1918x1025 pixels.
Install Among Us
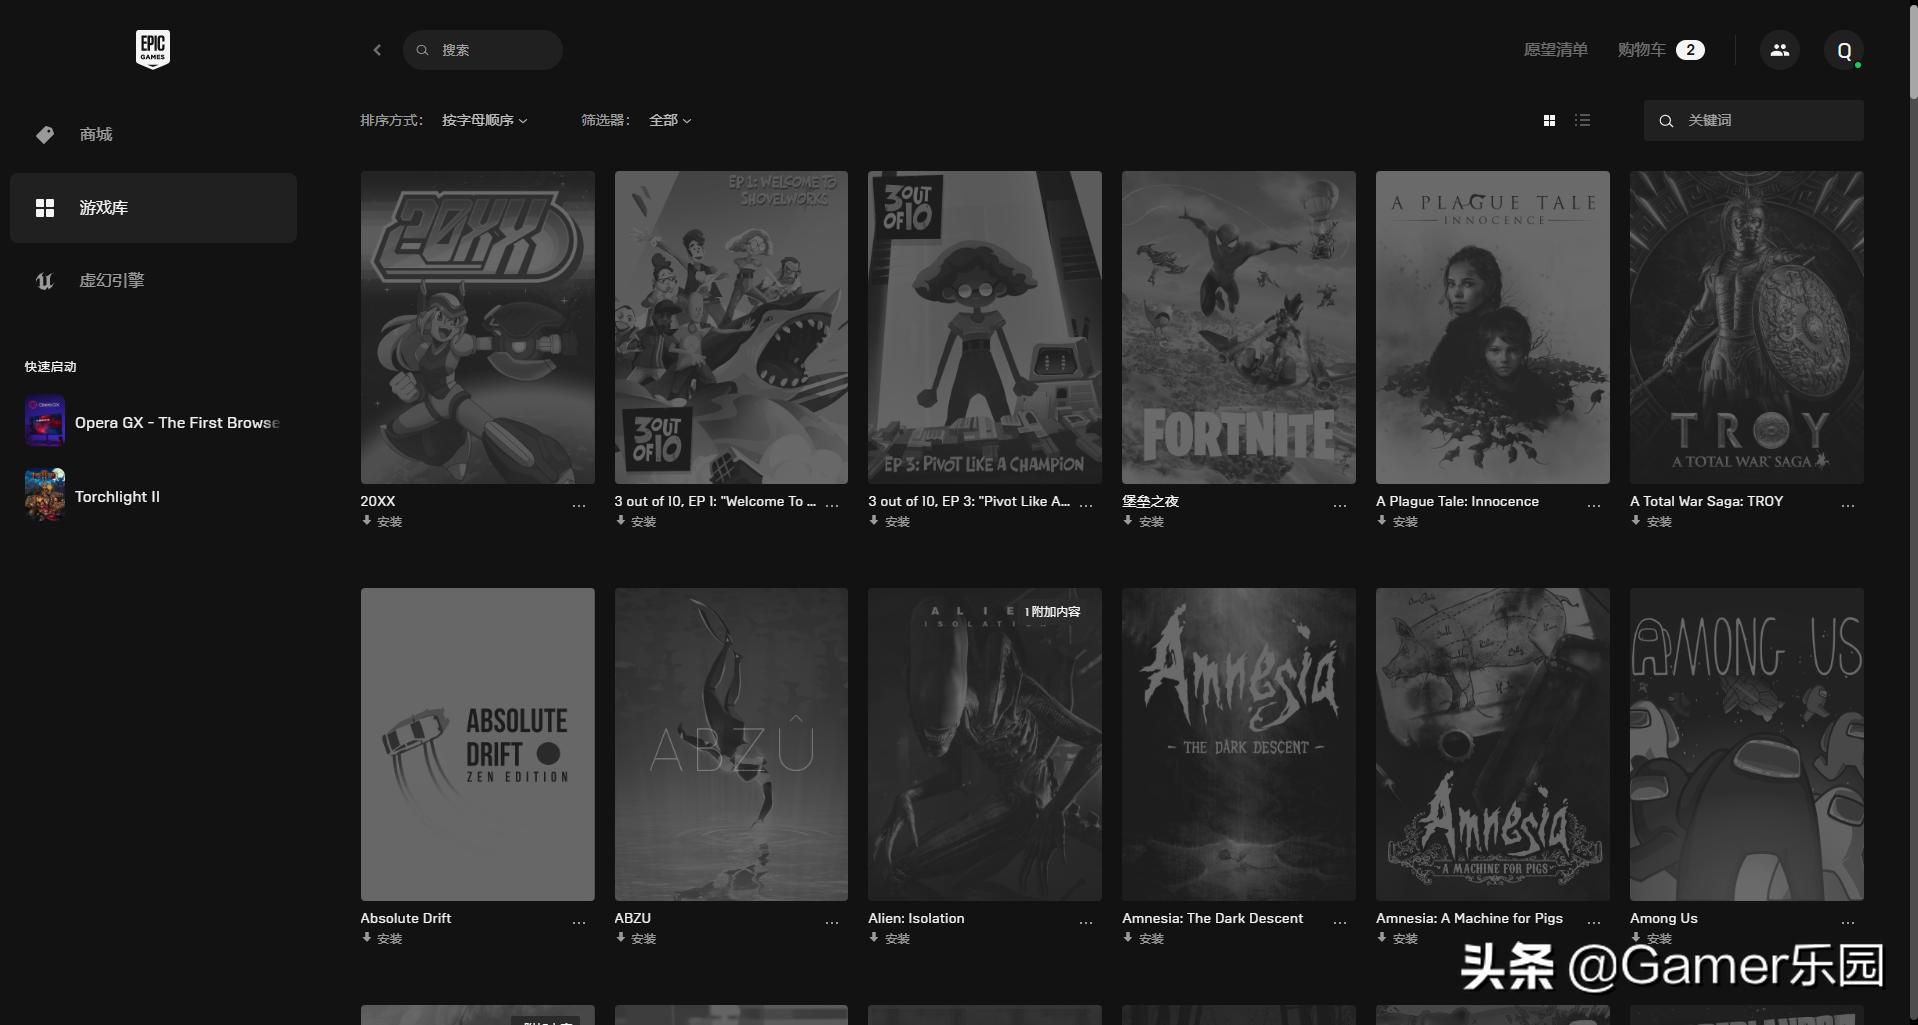click(x=1651, y=938)
